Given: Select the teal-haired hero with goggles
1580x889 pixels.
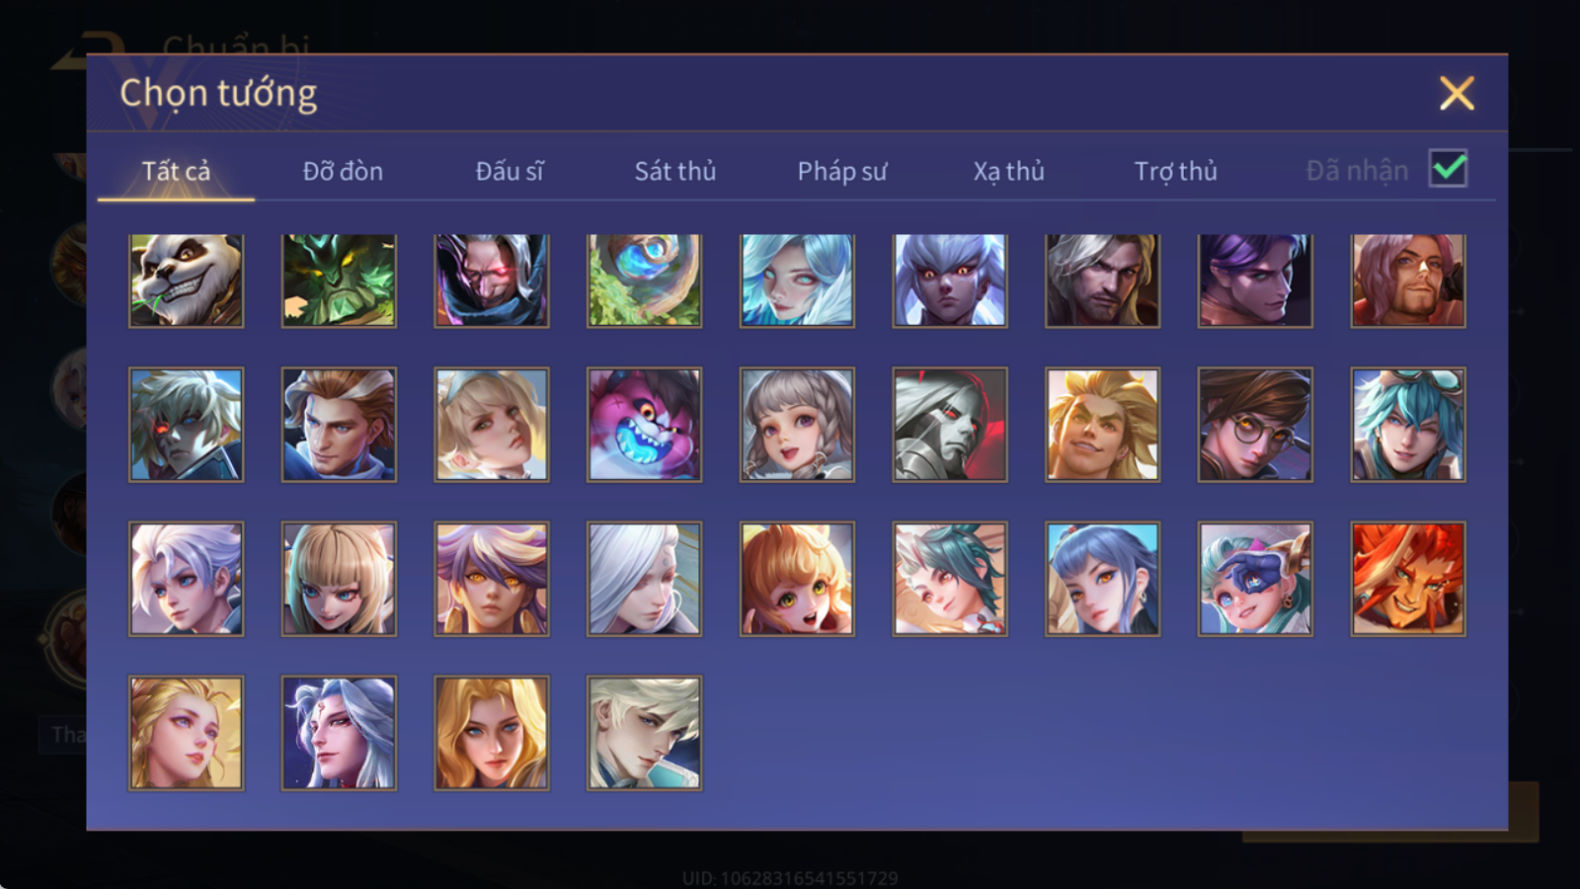Looking at the screenshot, I should tap(1408, 425).
